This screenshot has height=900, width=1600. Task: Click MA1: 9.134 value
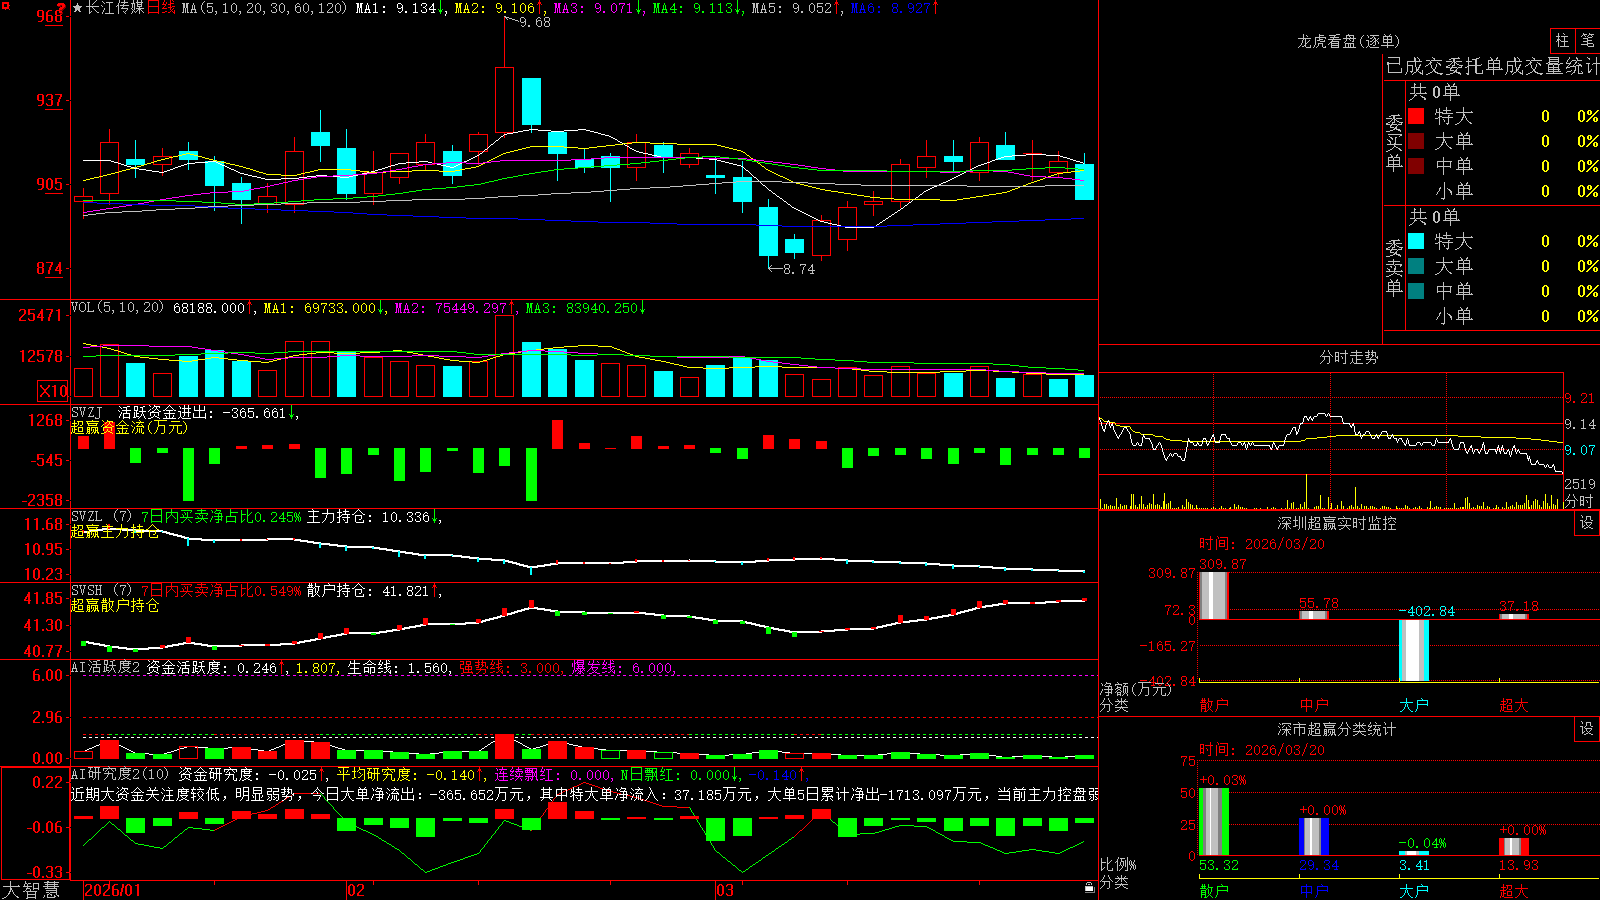(x=400, y=8)
